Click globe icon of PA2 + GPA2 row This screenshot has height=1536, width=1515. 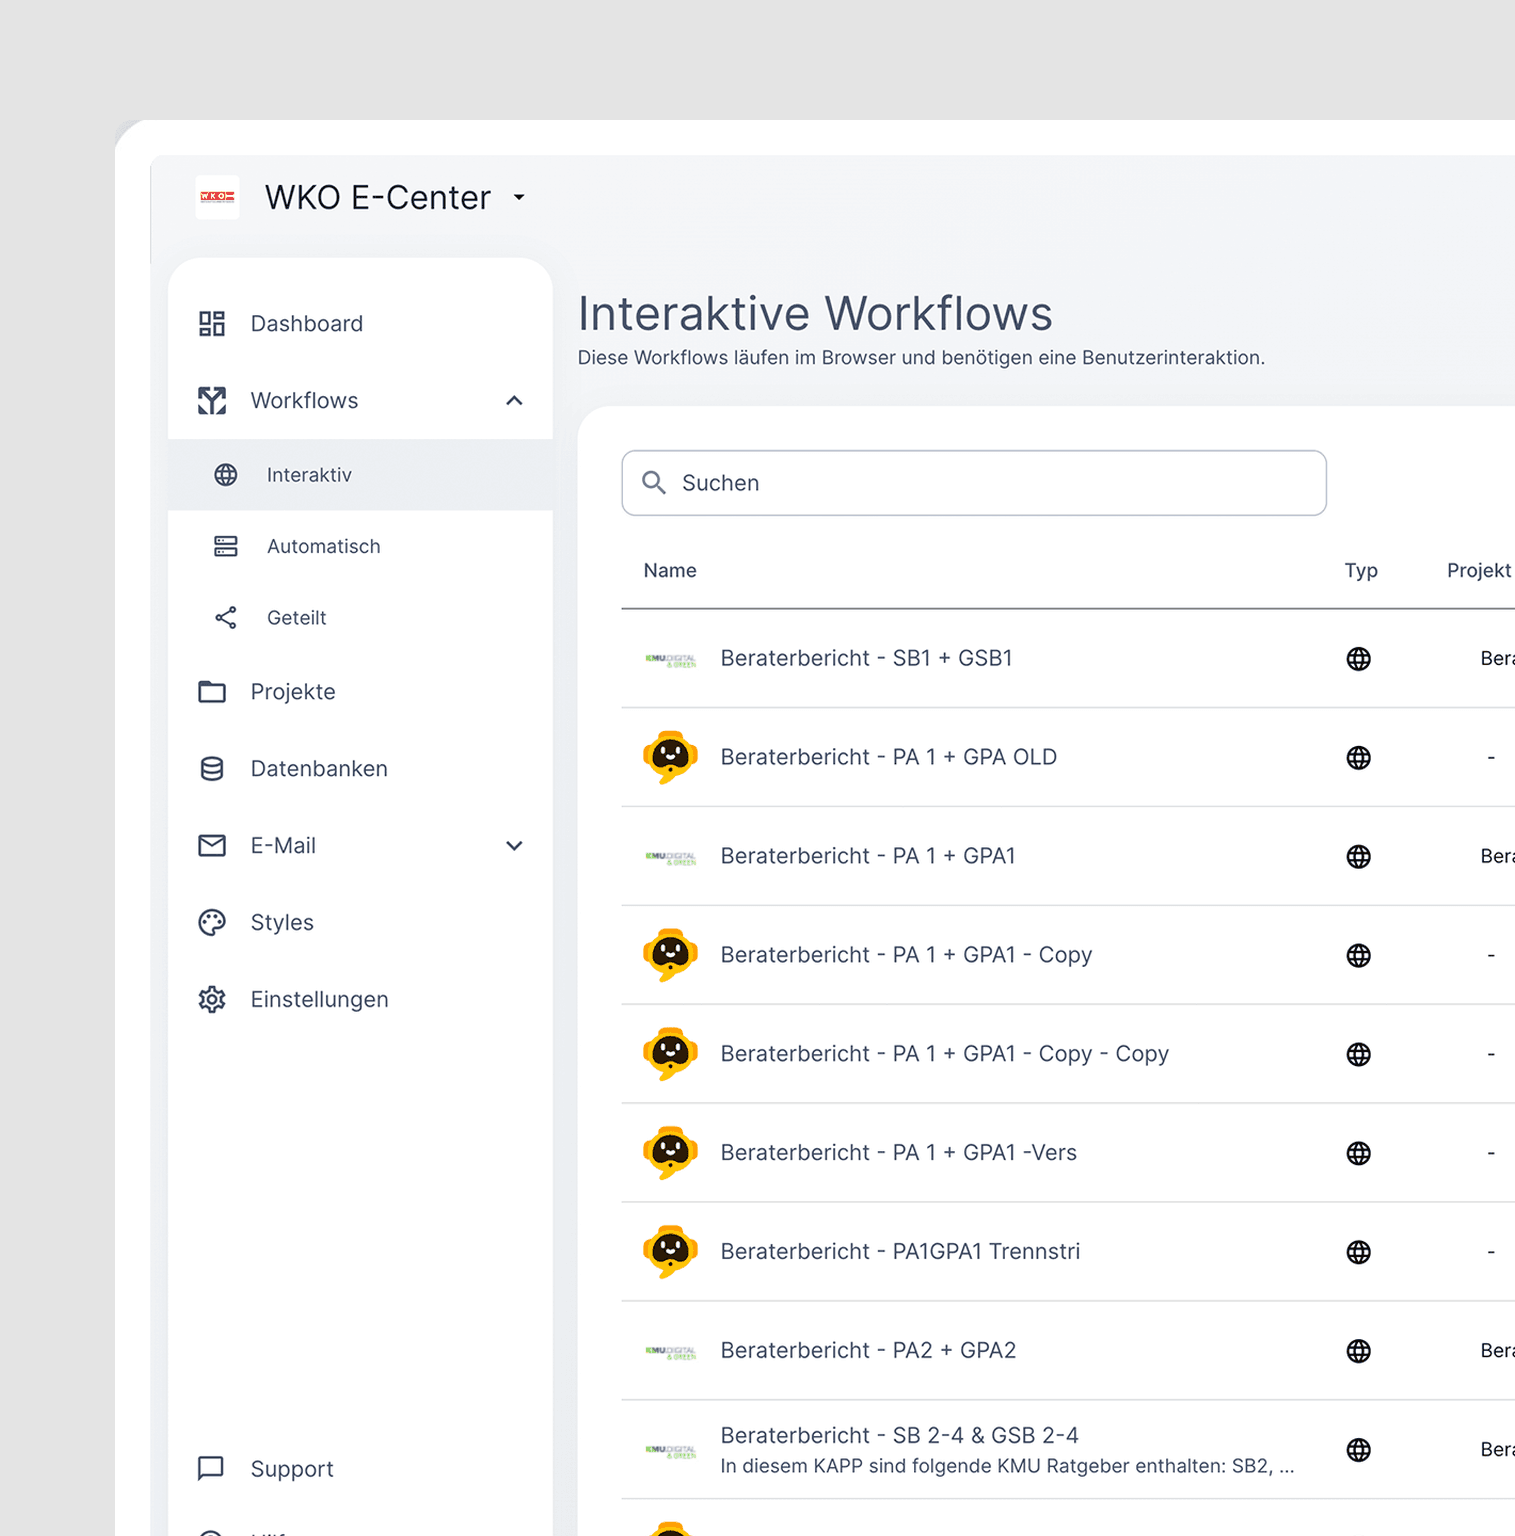point(1358,1352)
